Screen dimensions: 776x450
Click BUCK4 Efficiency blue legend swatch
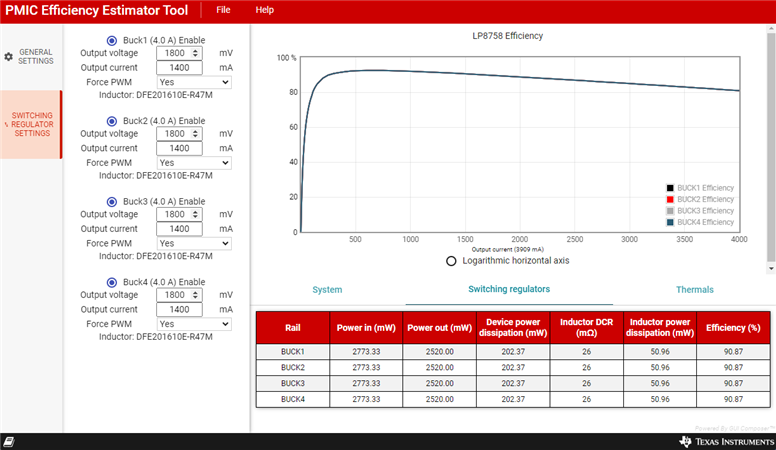tap(670, 222)
